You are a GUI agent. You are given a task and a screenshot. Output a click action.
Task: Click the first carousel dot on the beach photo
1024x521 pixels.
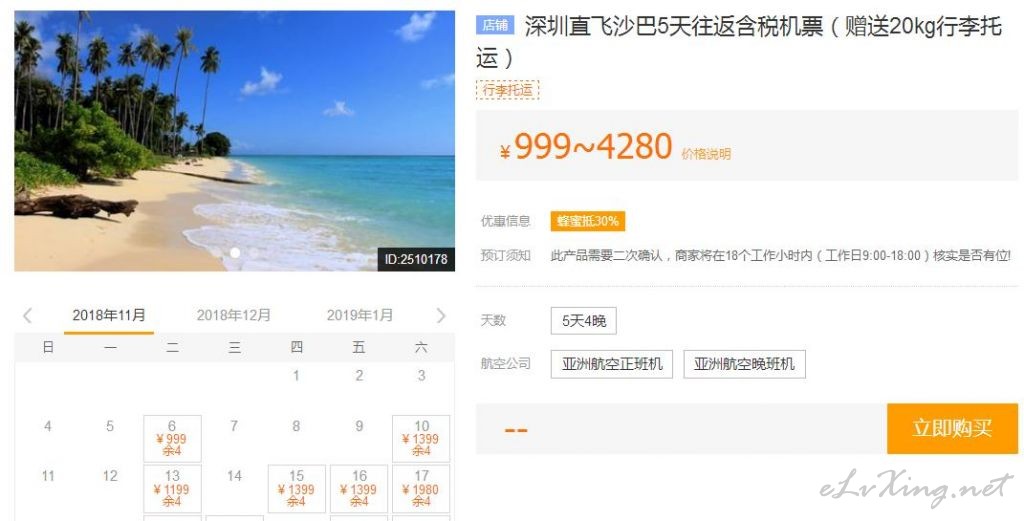(235, 253)
